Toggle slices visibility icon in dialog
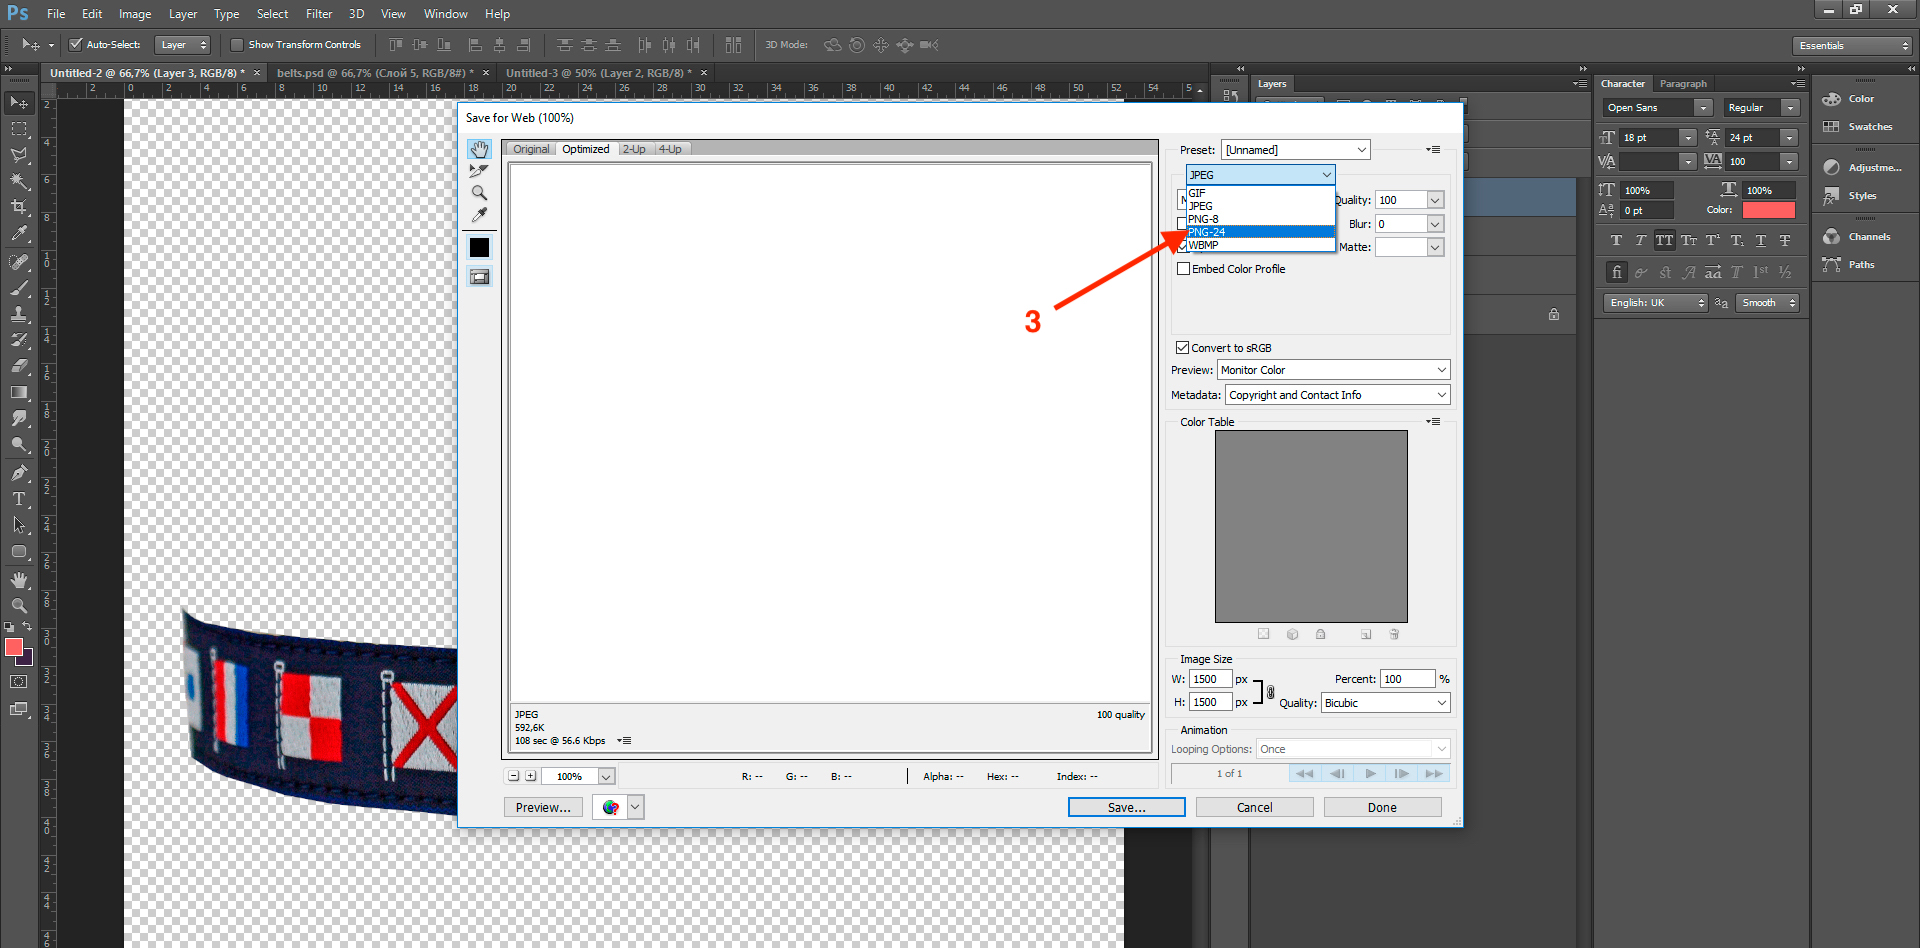Viewport: 1920px width, 948px height. [480, 277]
